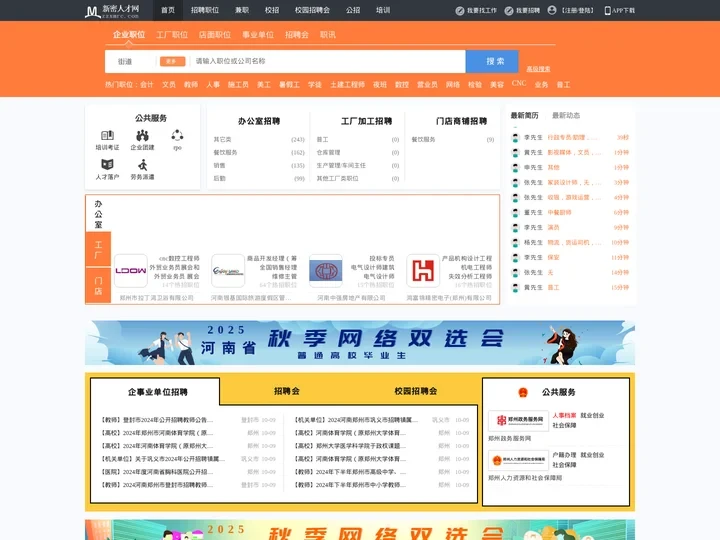720x540 pixels.
Task: Click hot position 土建工程师
Action: (x=348, y=85)
